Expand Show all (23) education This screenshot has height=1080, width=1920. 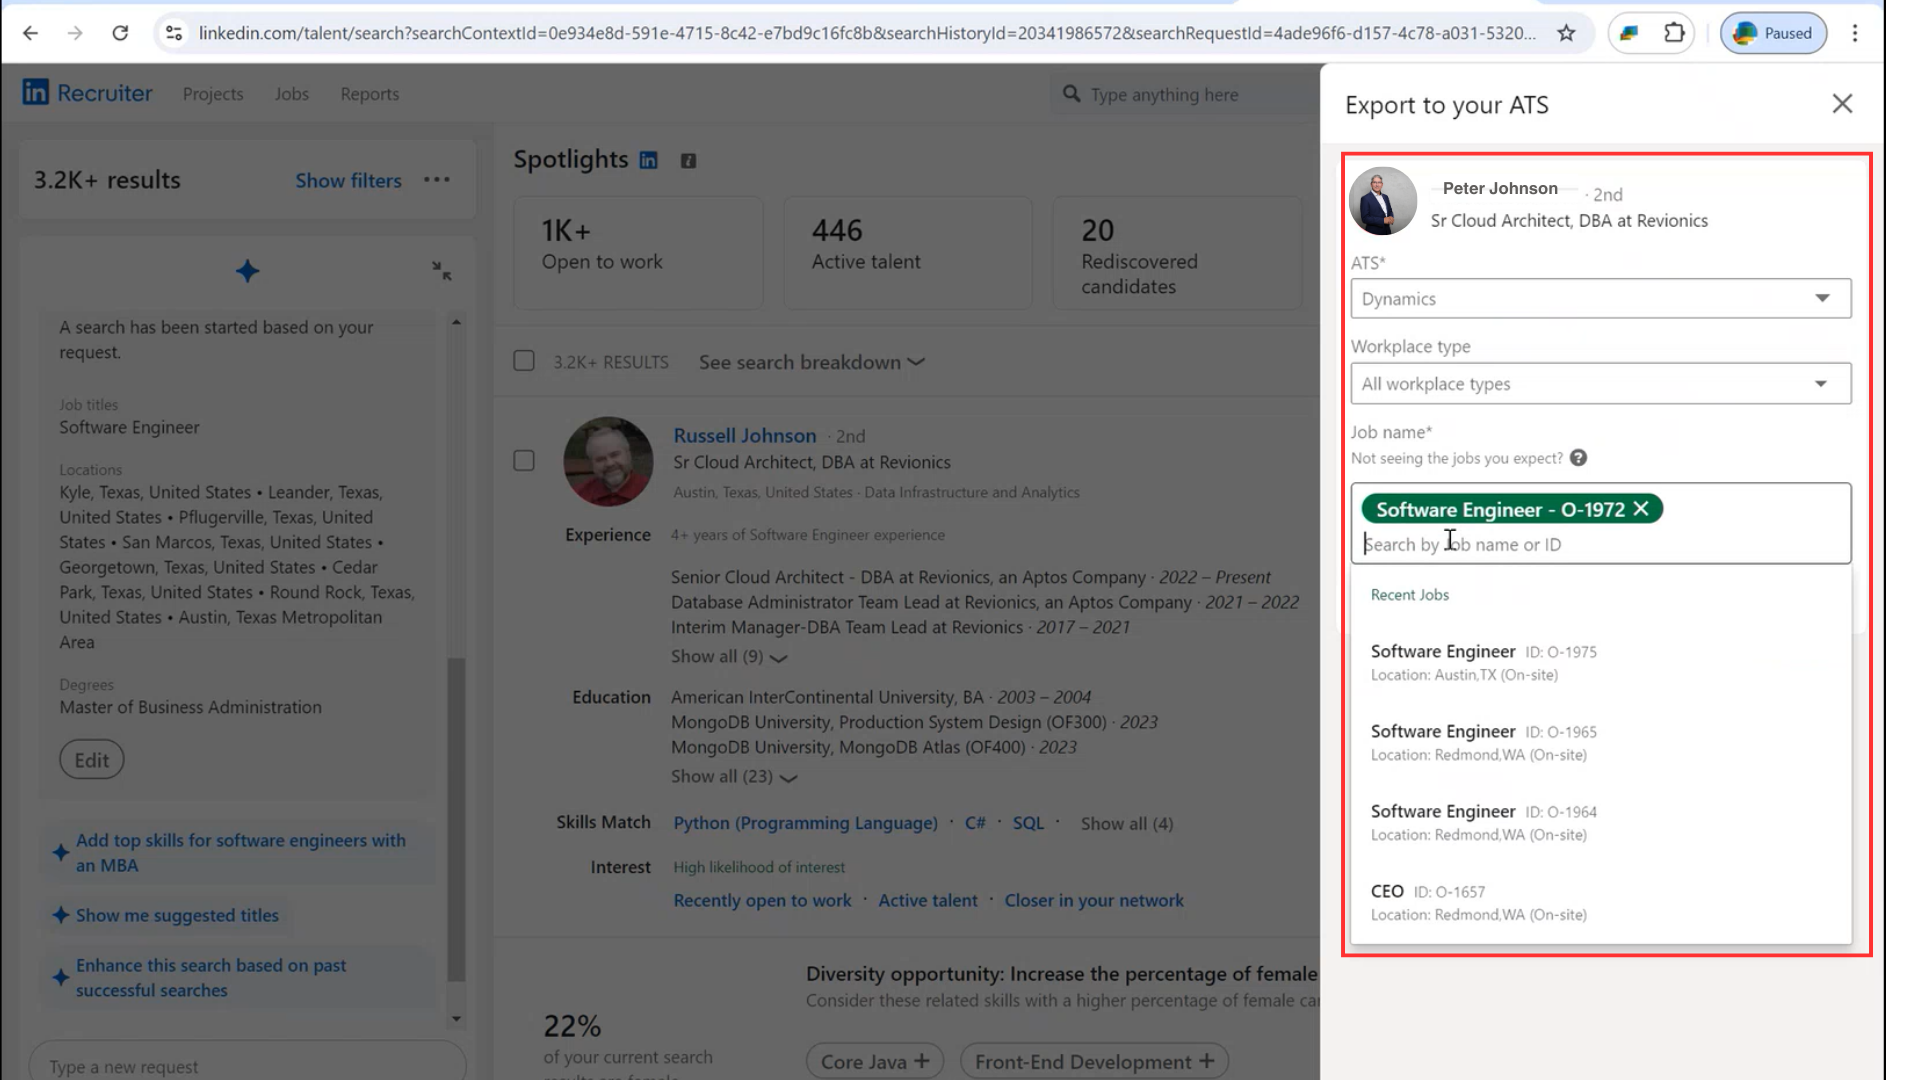734,777
